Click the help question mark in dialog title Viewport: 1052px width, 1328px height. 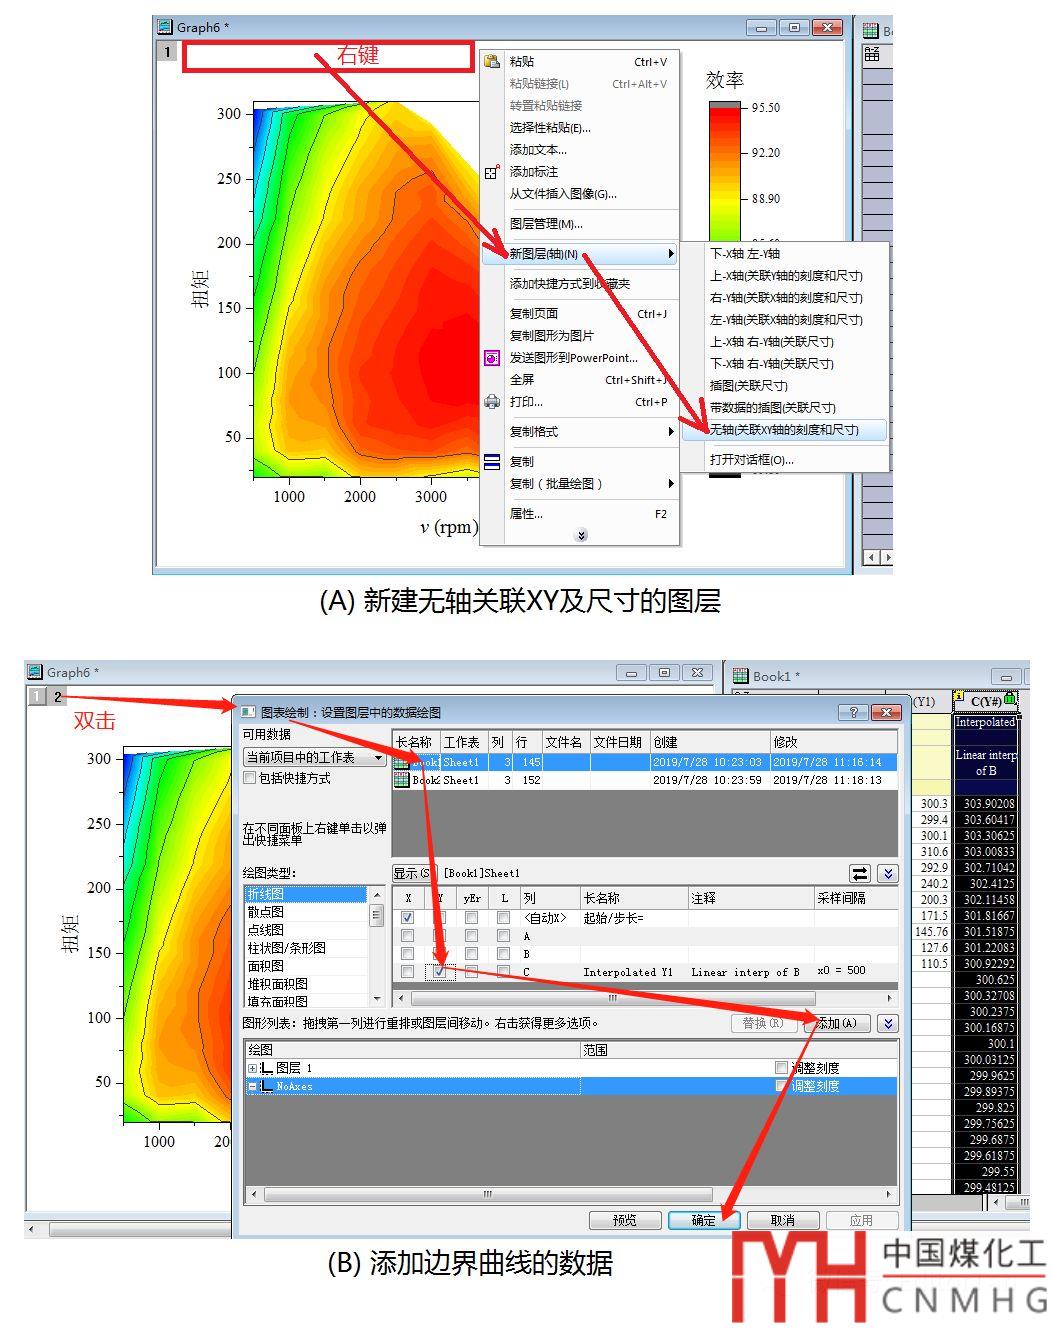pyautogui.click(x=853, y=712)
